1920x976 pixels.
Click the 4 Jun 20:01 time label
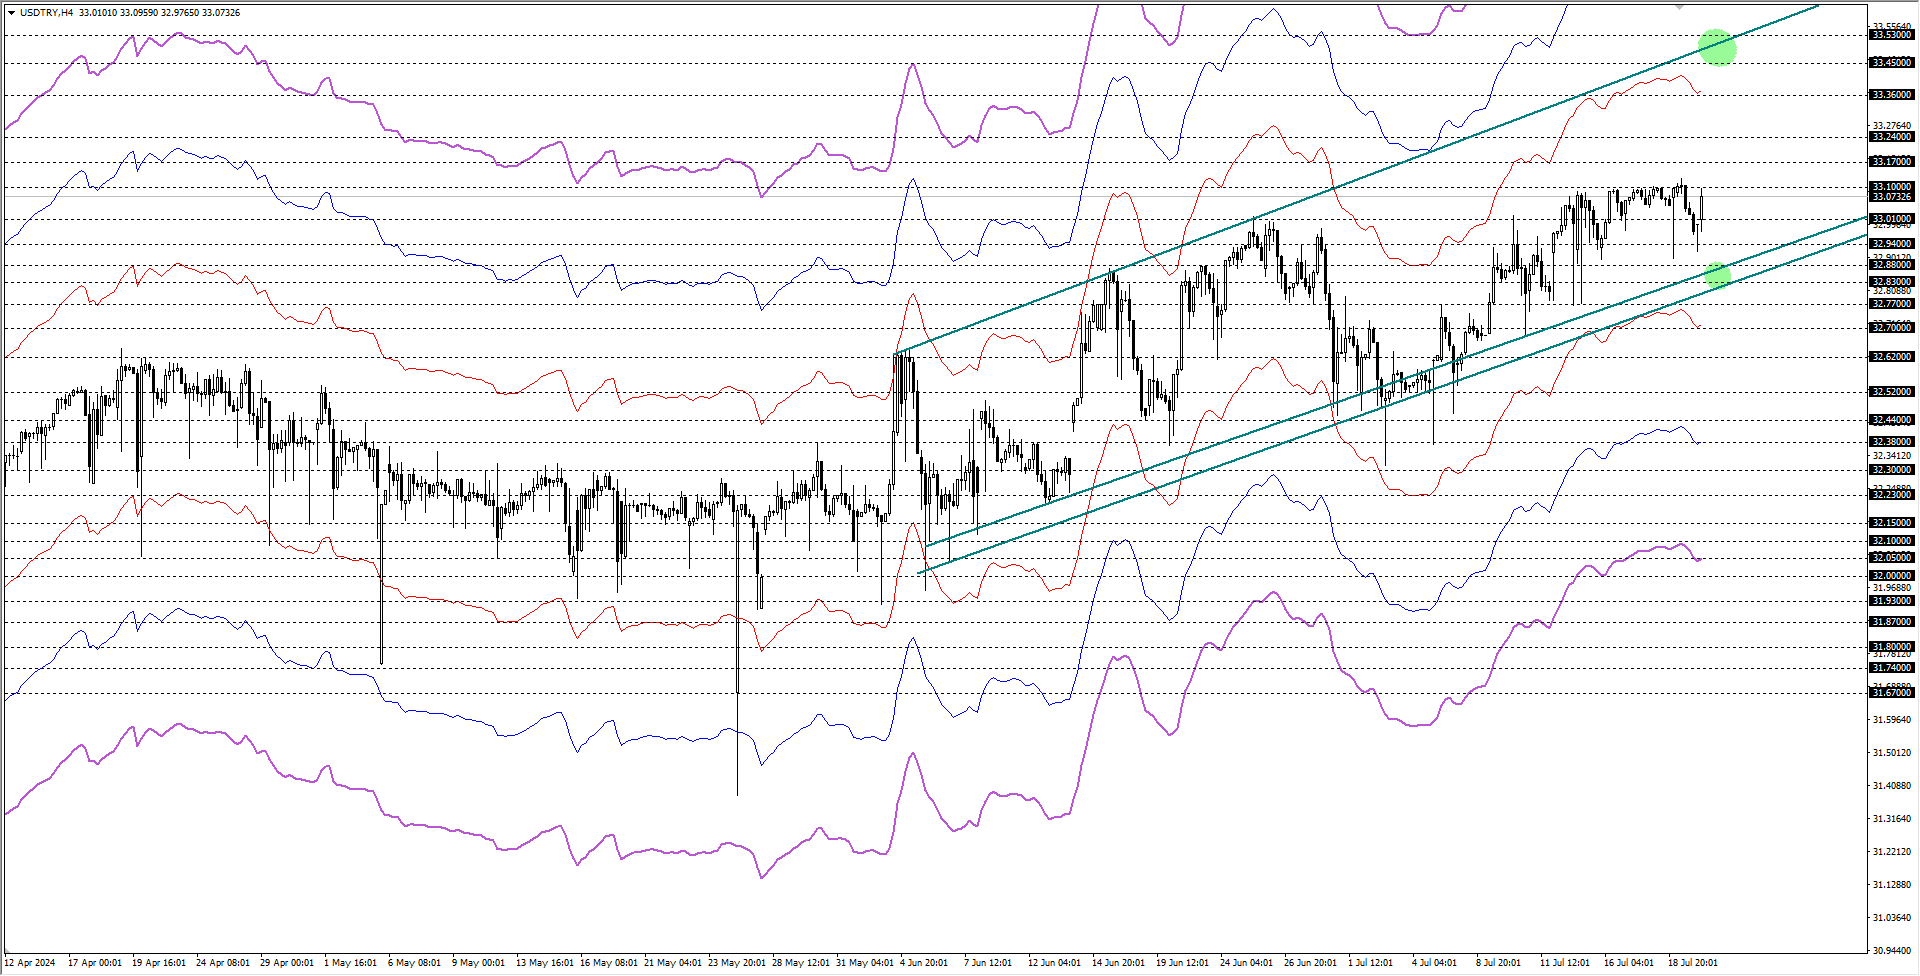[x=924, y=963]
